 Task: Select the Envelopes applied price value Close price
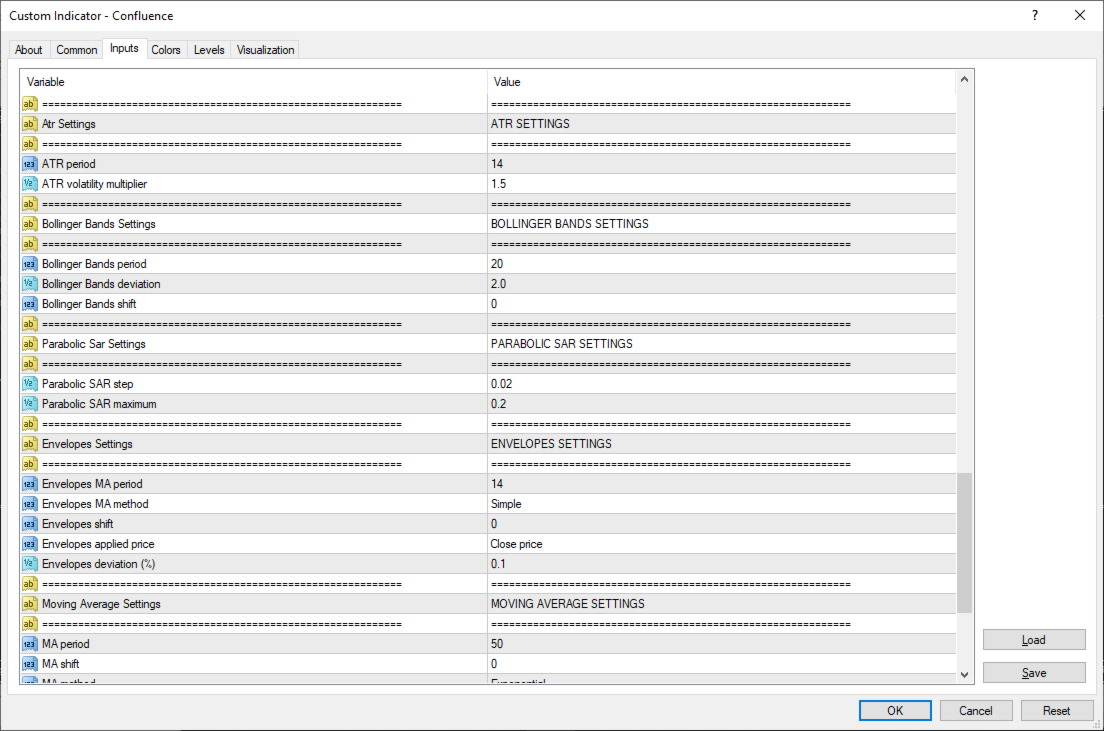pyautogui.click(x=516, y=544)
